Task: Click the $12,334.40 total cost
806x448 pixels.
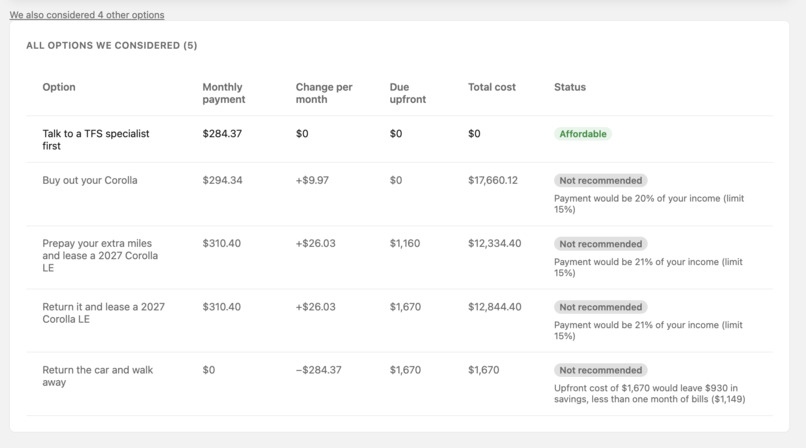Action: (x=494, y=244)
